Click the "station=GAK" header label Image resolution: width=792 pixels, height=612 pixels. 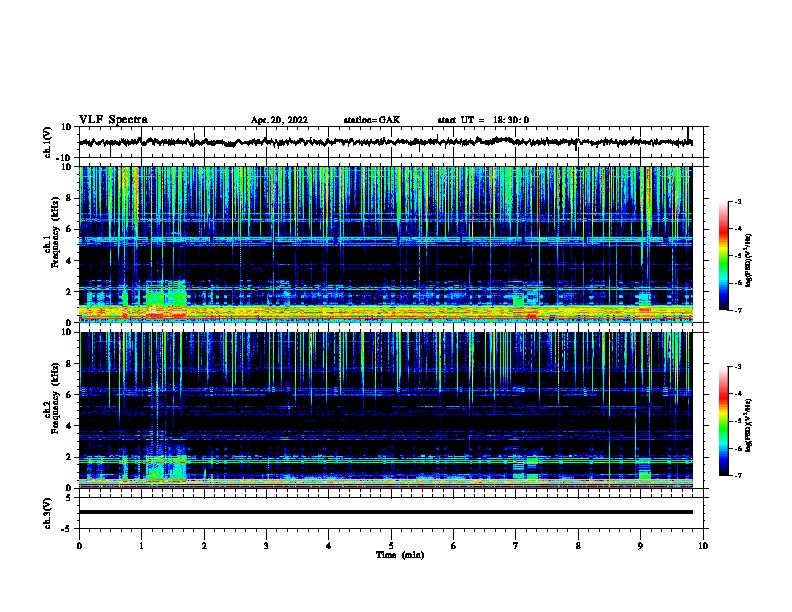pos(372,120)
